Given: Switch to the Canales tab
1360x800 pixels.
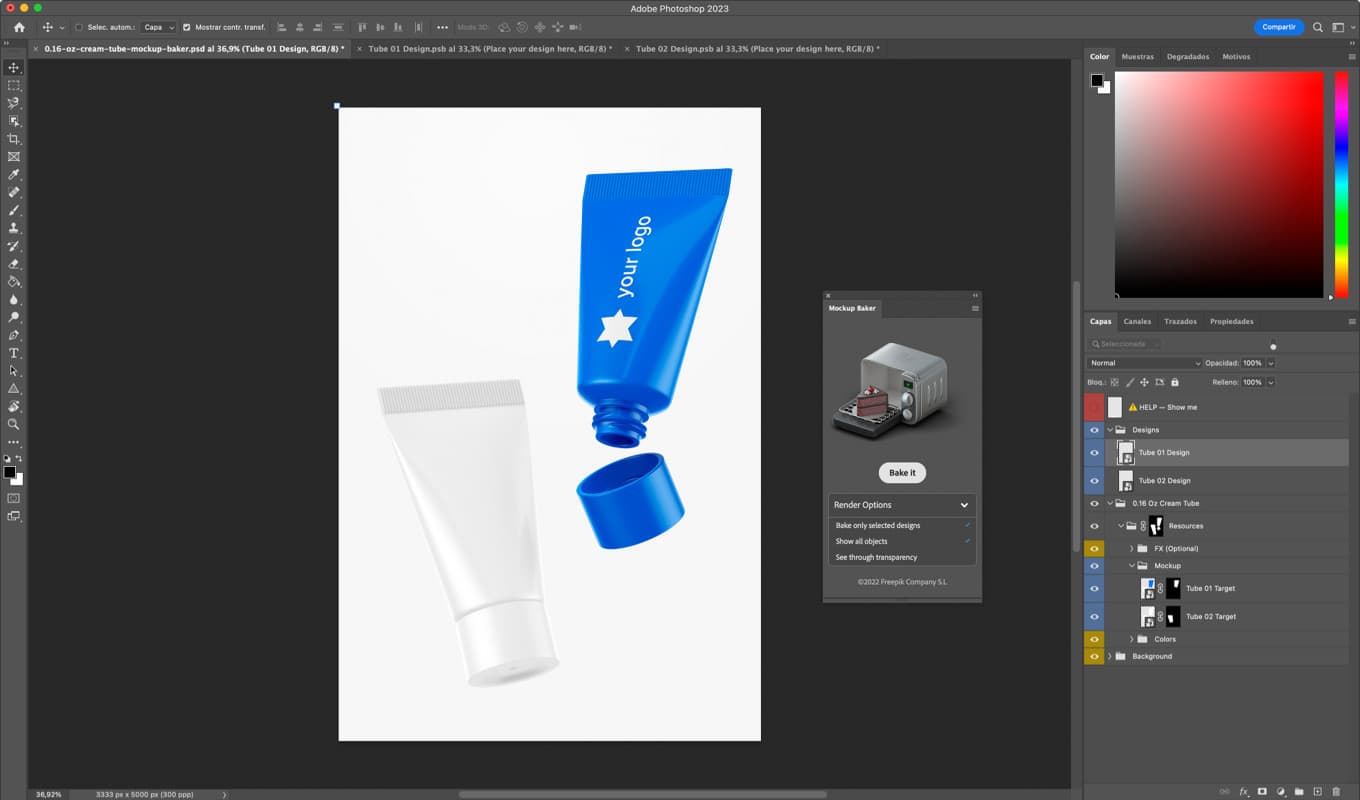Looking at the screenshot, I should 1137,321.
